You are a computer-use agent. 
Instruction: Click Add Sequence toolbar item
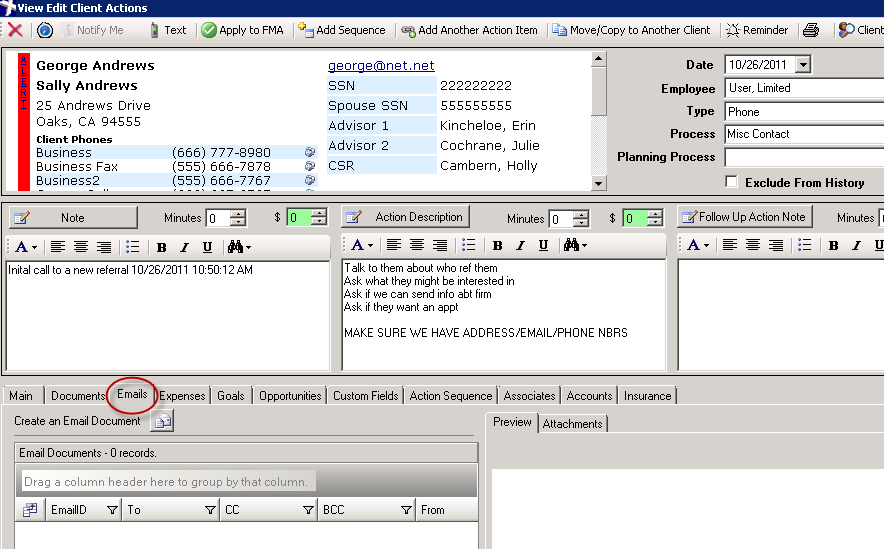pyautogui.click(x=342, y=30)
